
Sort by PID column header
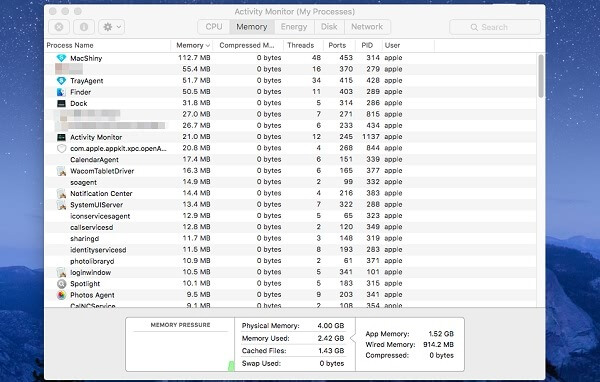tap(369, 45)
